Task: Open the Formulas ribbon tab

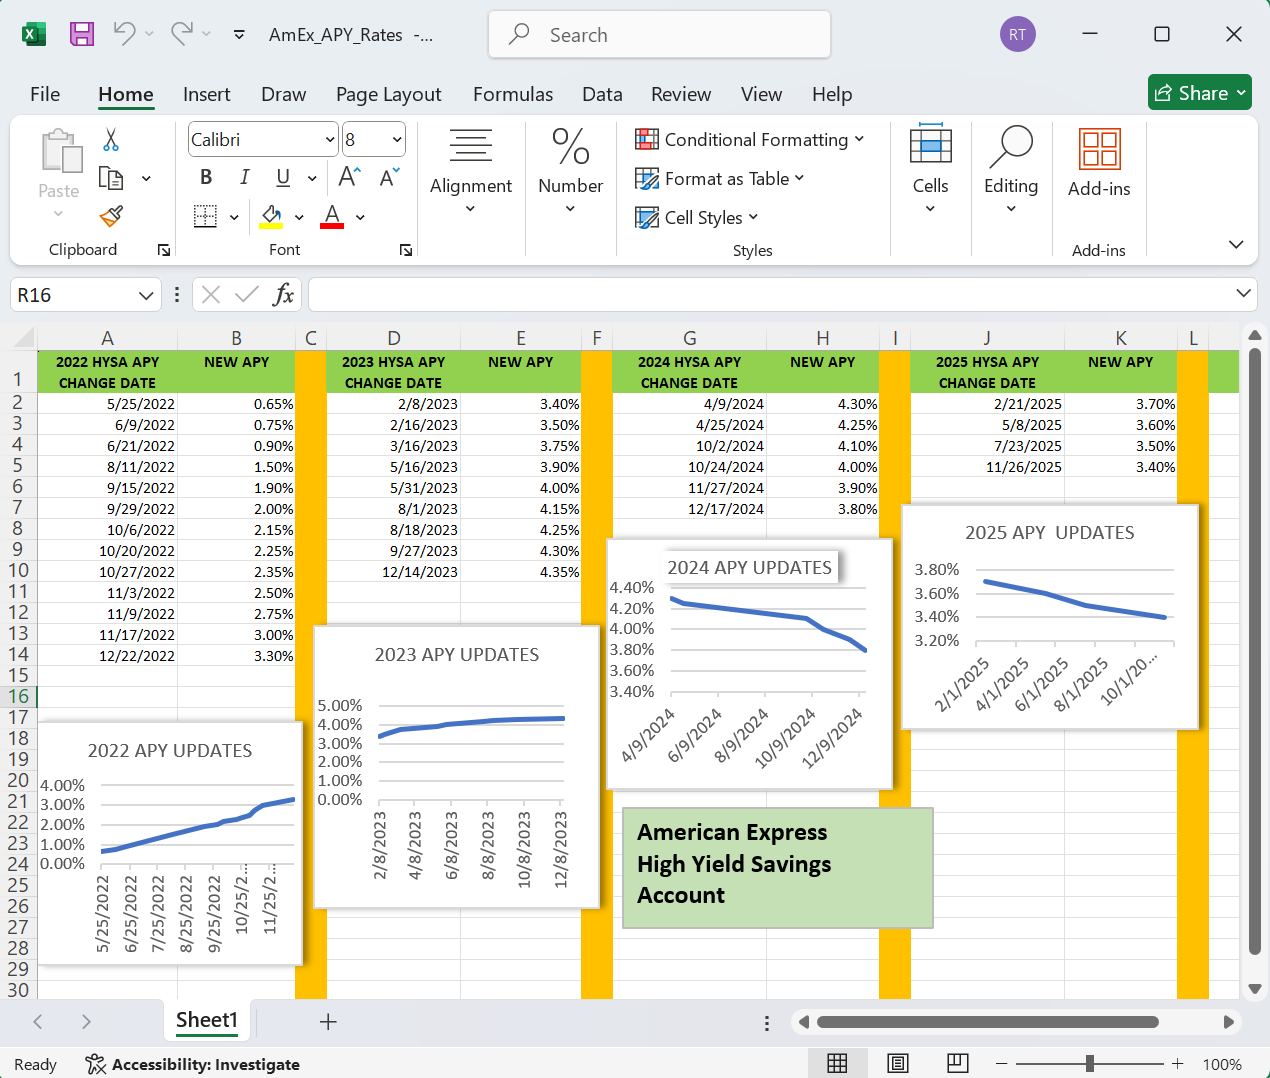Action: (x=513, y=94)
